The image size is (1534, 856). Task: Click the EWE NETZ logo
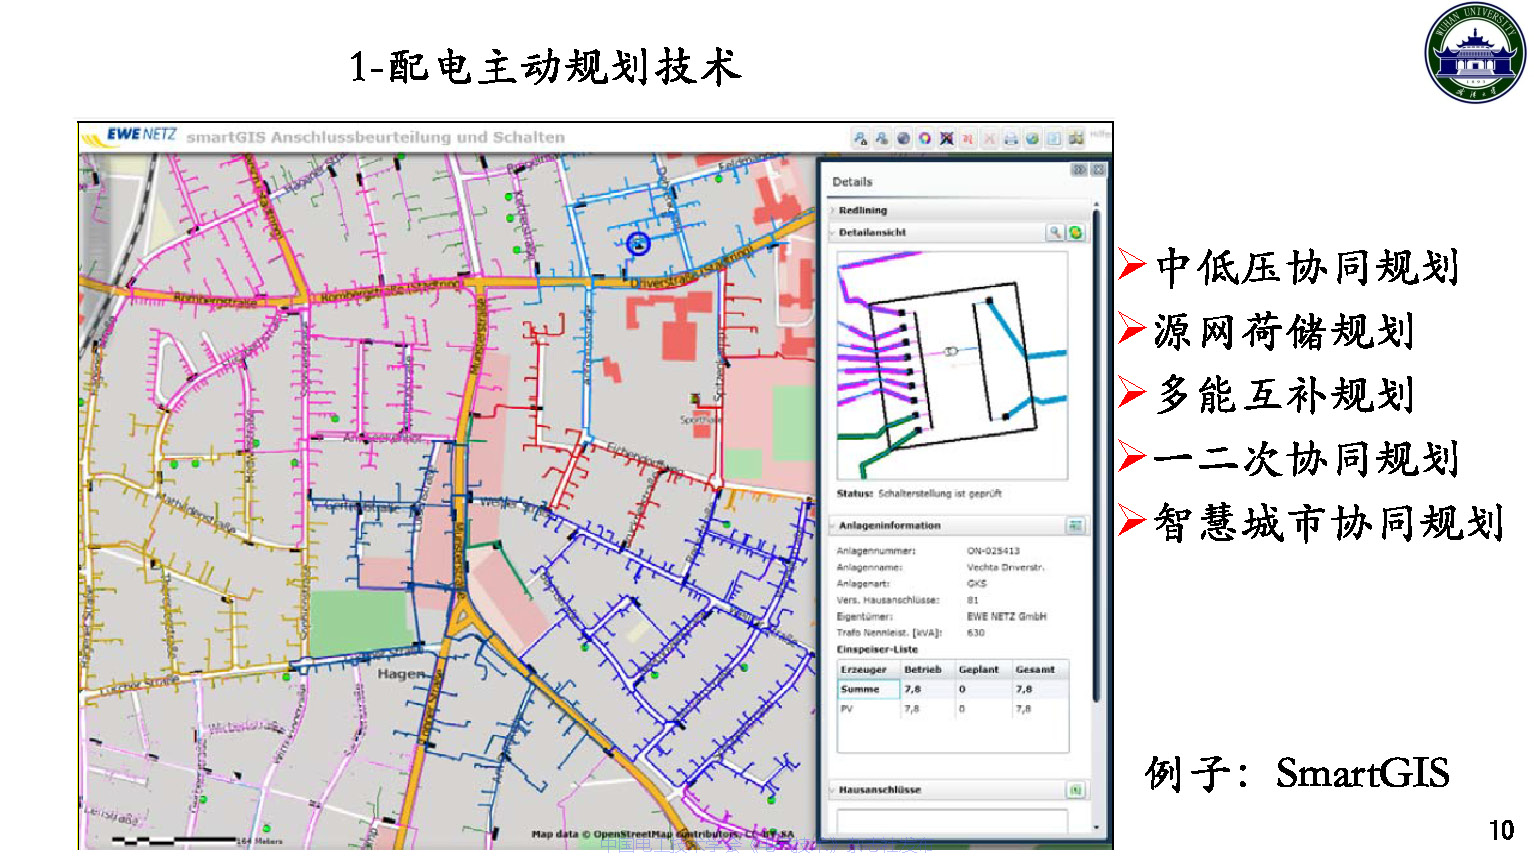click(x=131, y=134)
